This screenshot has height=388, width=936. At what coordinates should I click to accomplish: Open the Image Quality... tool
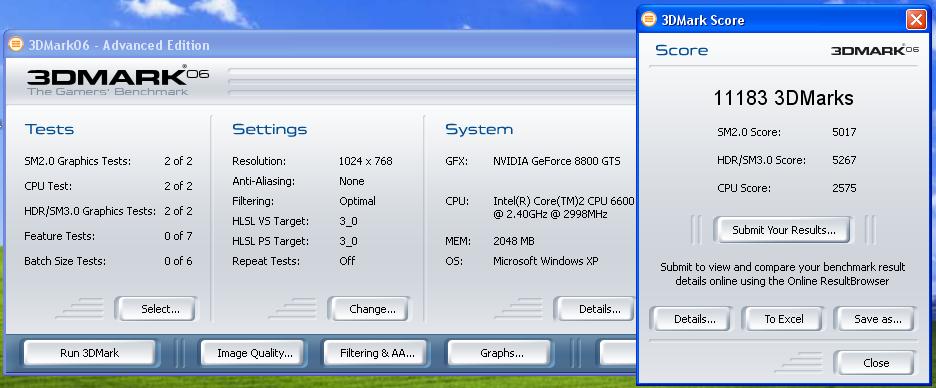[252, 353]
